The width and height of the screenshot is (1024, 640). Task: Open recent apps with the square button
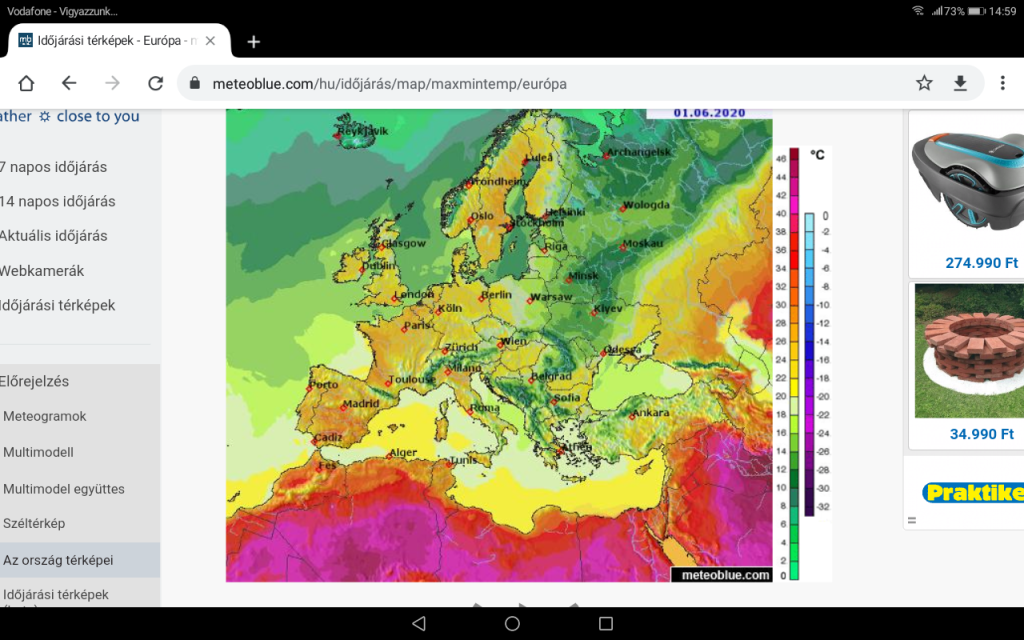605,623
